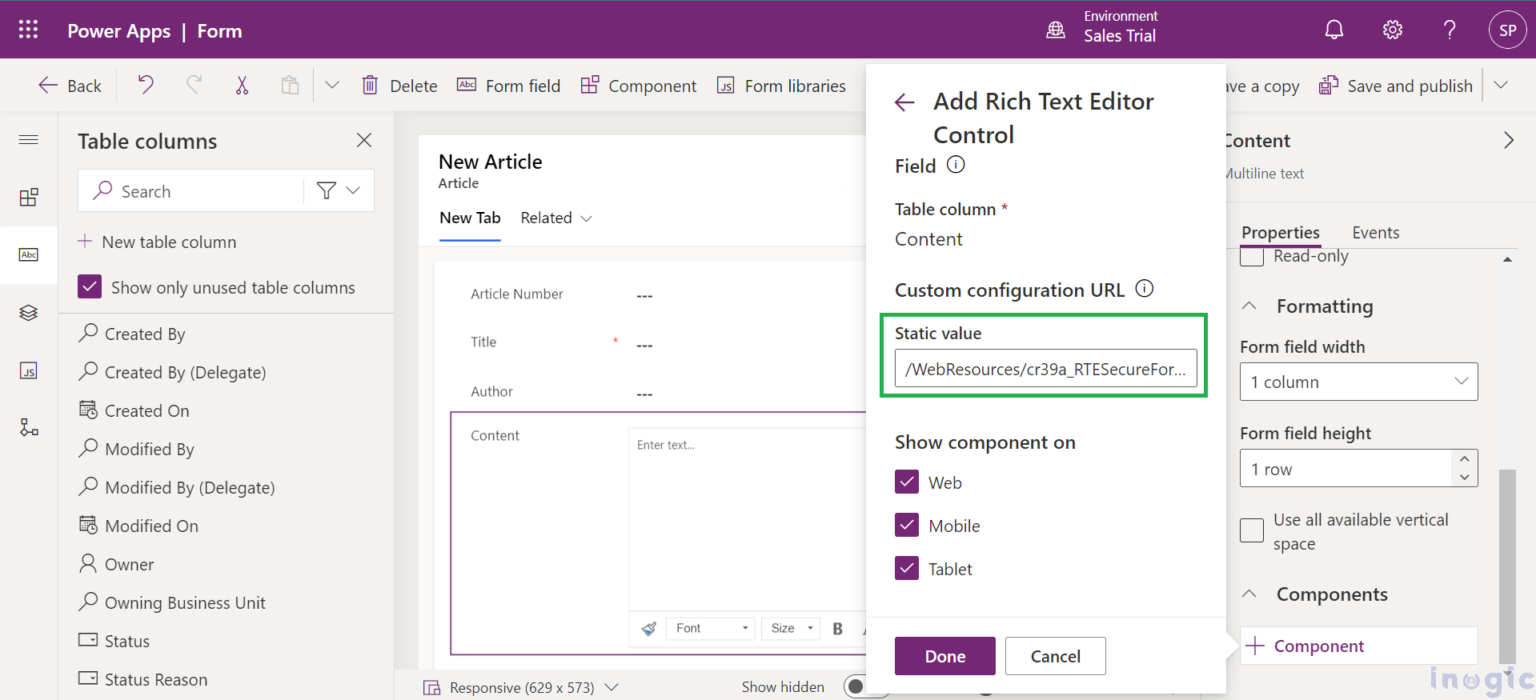Open the Settings gear
1536x700 pixels.
1393,29
